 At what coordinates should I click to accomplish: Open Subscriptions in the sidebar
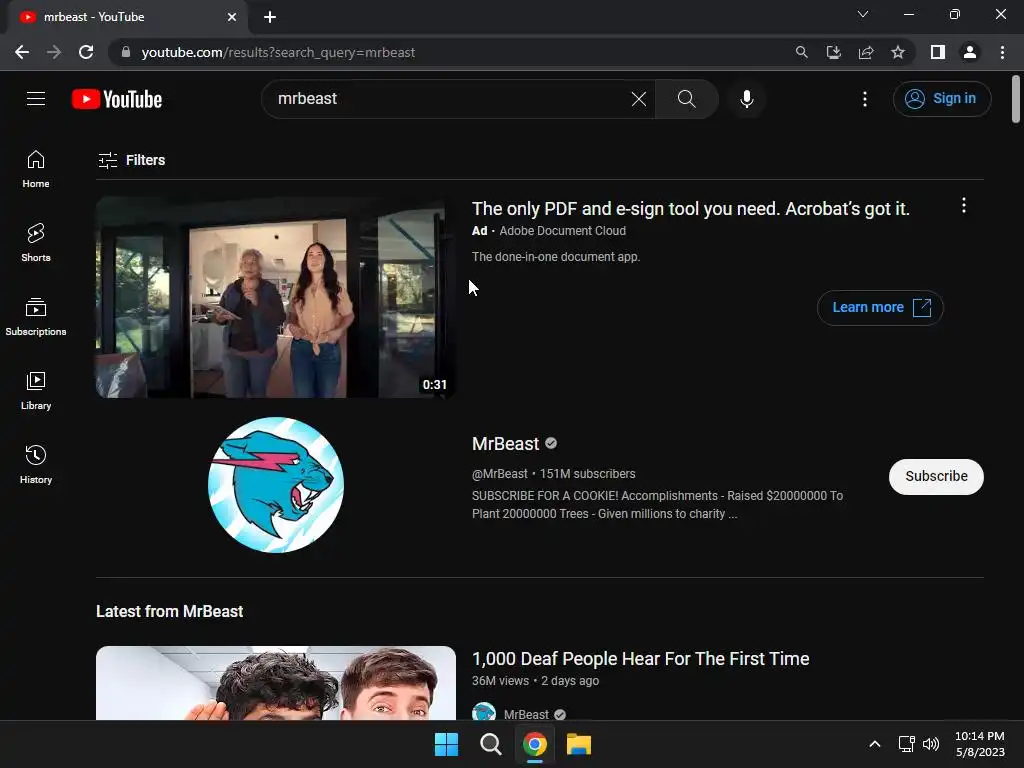pyautogui.click(x=36, y=317)
